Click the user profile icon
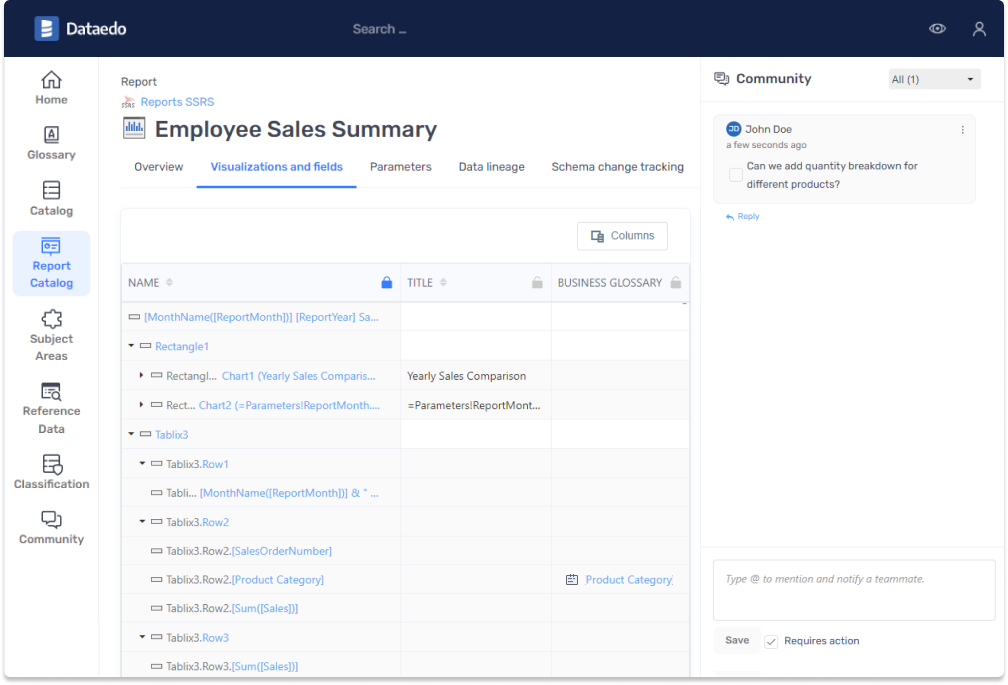 (979, 29)
